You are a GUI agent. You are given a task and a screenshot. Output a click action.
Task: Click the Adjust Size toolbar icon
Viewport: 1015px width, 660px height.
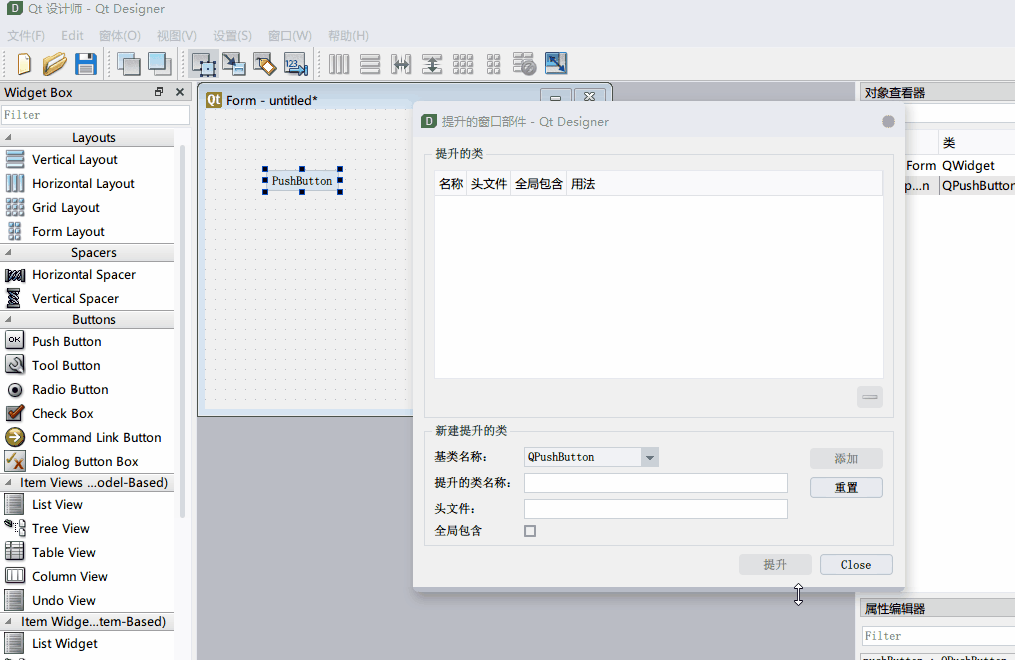555,63
